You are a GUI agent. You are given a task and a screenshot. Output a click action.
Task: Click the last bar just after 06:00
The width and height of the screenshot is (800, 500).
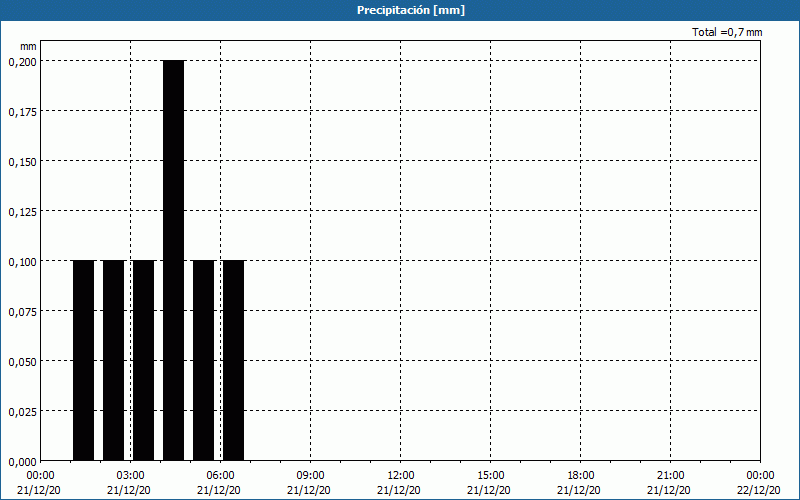click(234, 360)
